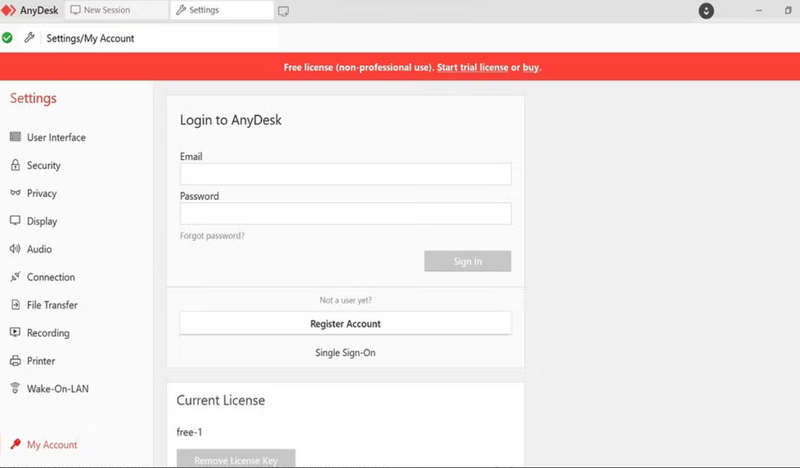Click the Recording play icon

tap(15, 332)
